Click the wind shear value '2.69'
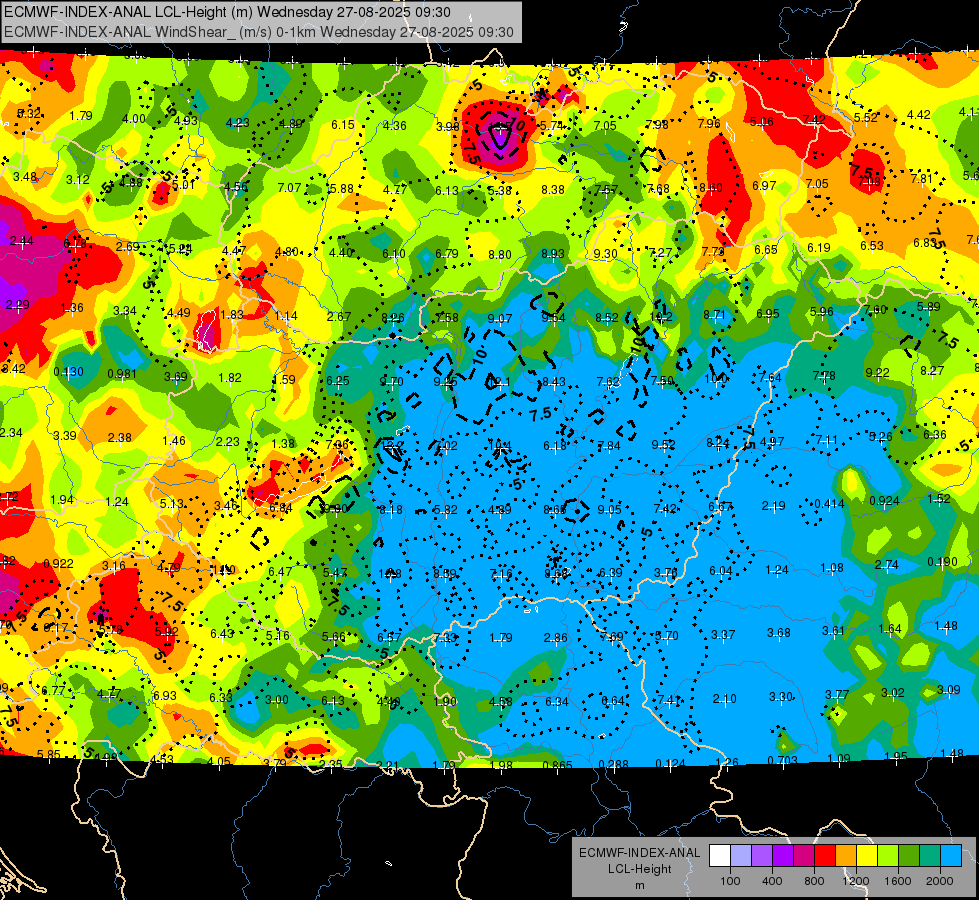Viewport: 979px width, 900px height. pos(127,247)
